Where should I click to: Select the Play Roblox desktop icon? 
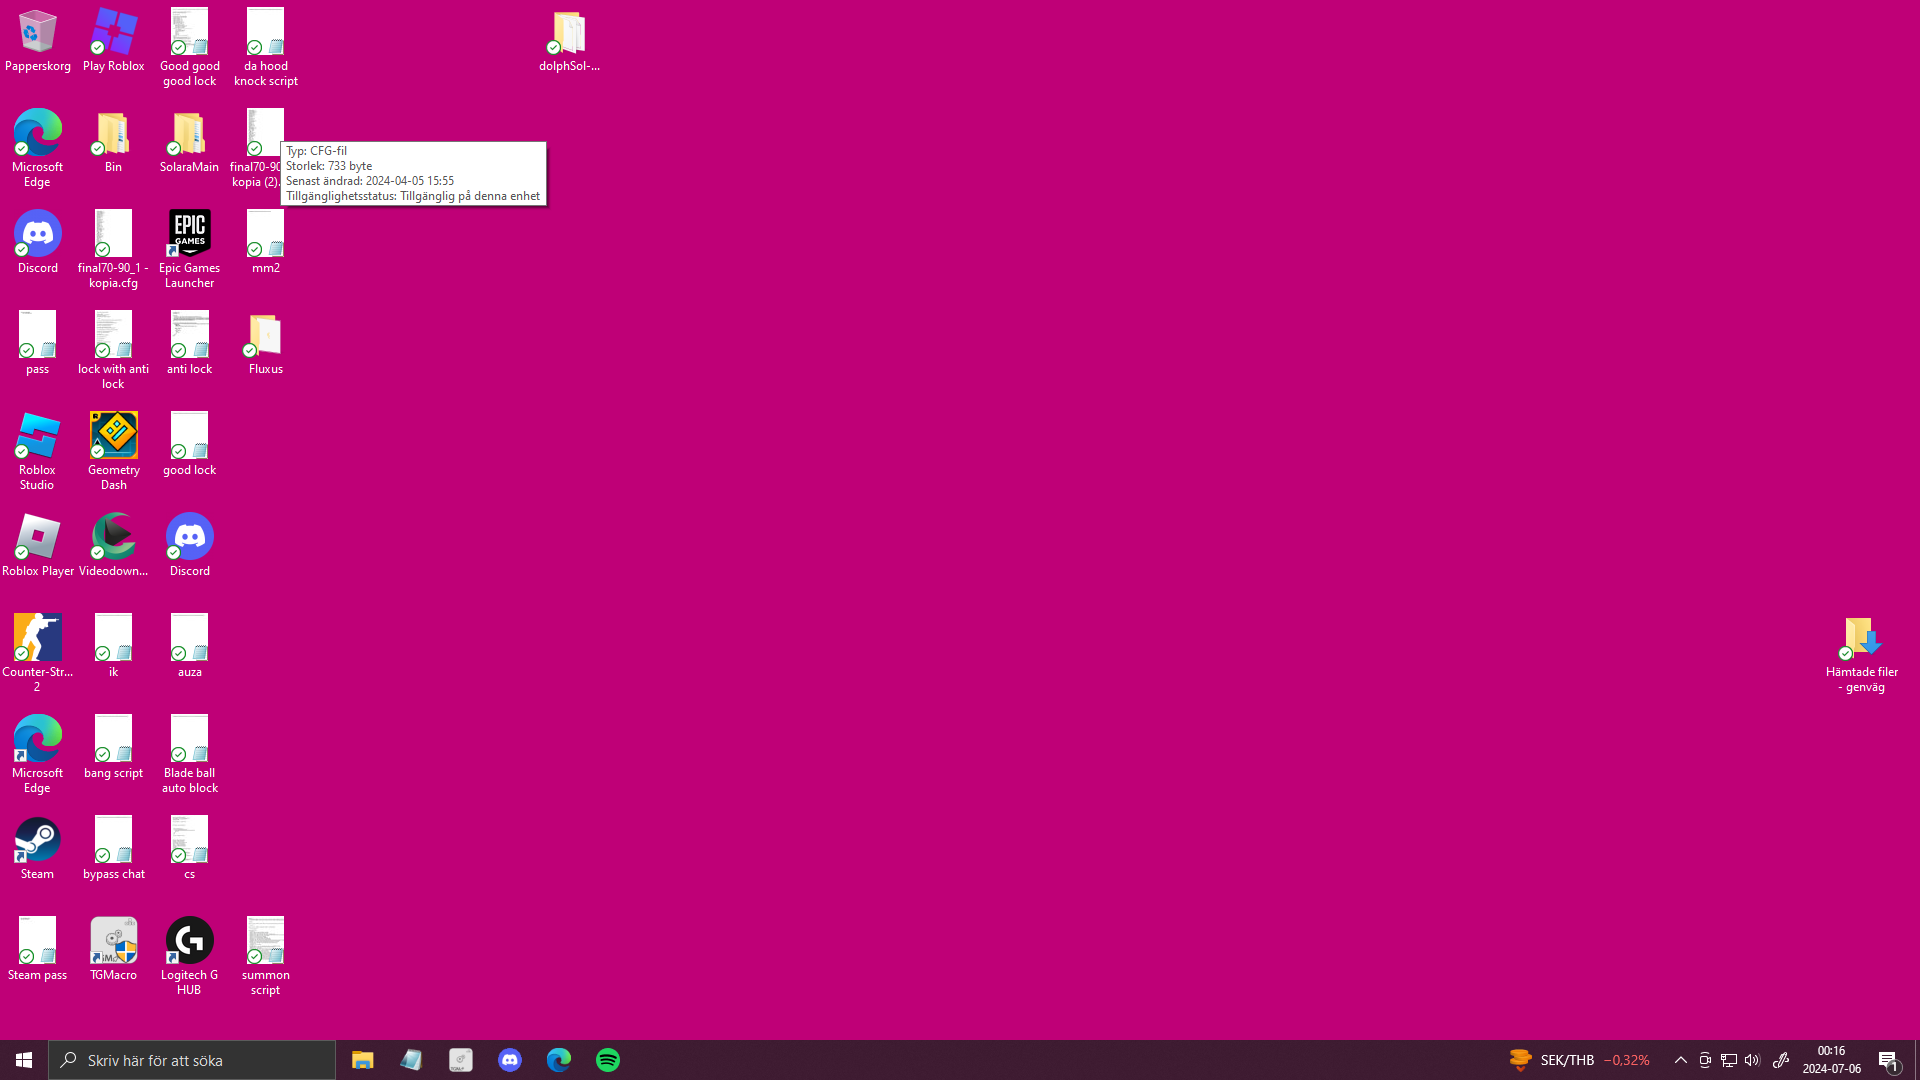tap(113, 41)
